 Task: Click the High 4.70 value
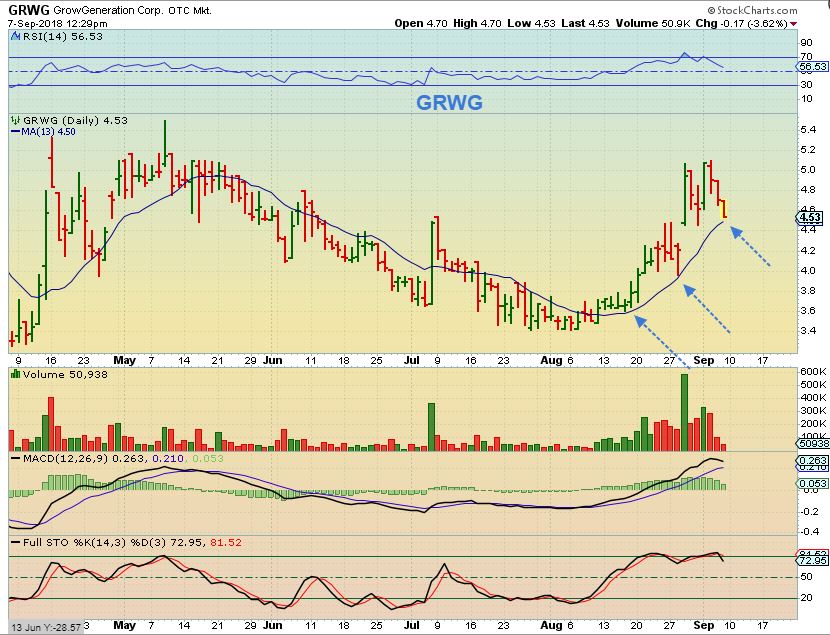tap(477, 23)
